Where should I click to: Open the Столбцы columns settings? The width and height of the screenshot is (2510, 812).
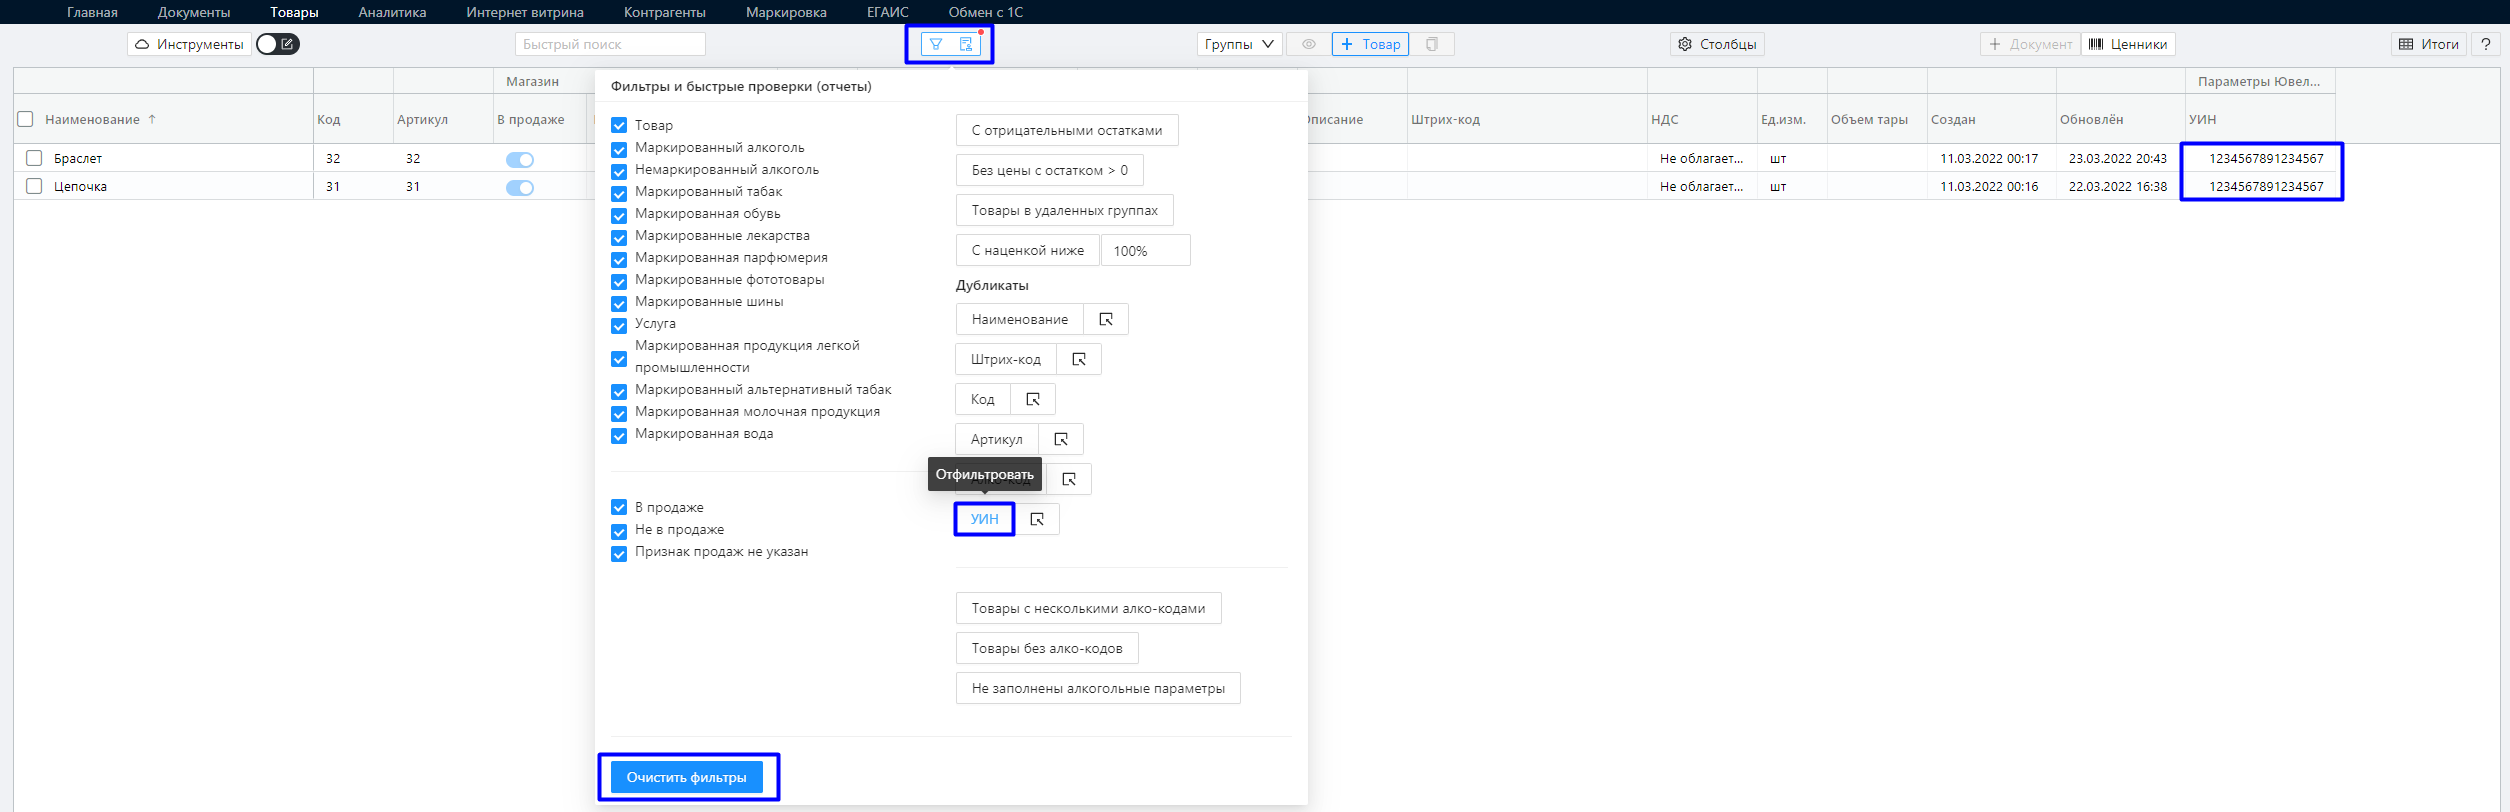click(1717, 44)
